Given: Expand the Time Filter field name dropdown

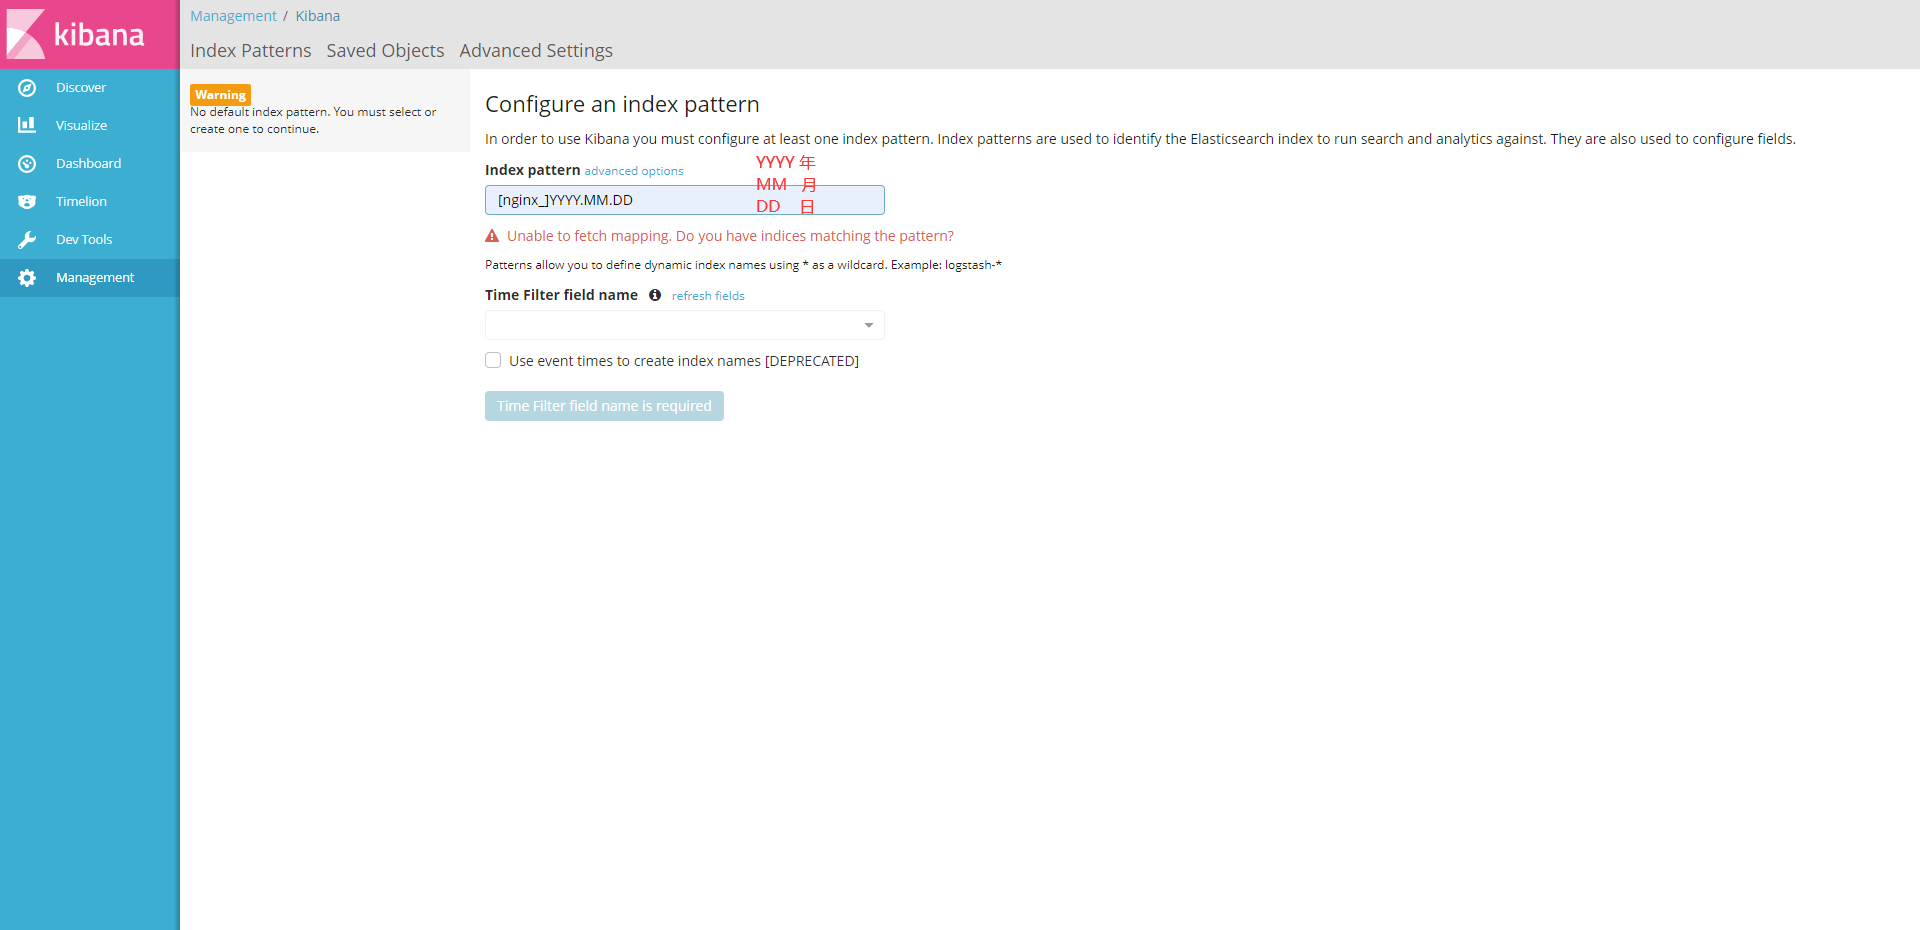Looking at the screenshot, I should click(684, 325).
